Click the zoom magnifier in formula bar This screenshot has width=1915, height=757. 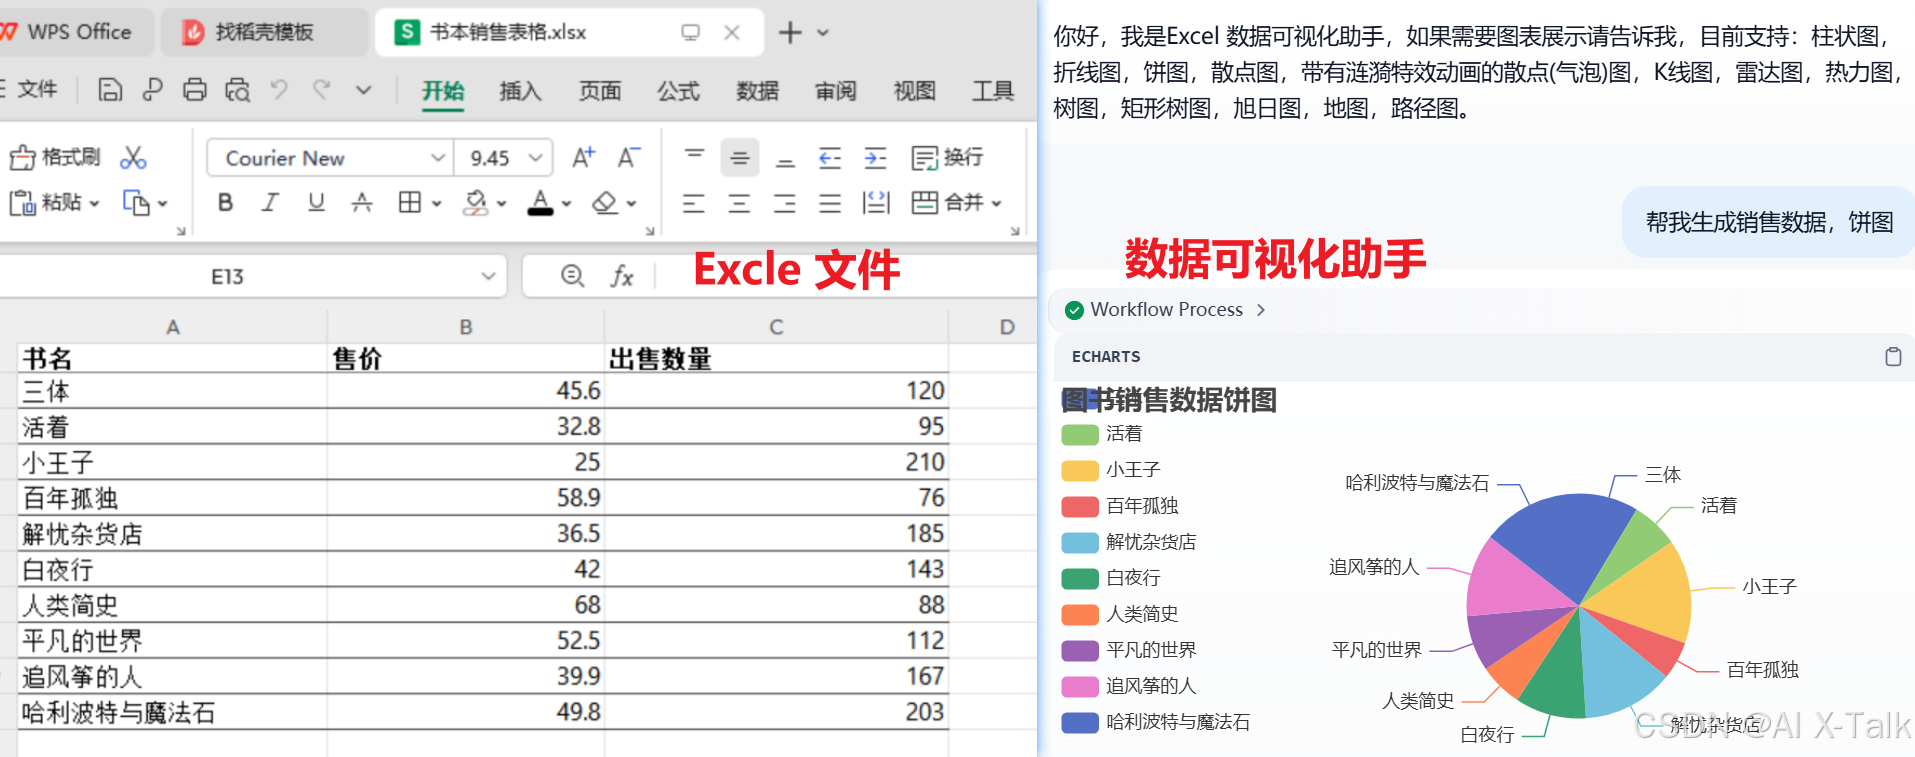573,276
